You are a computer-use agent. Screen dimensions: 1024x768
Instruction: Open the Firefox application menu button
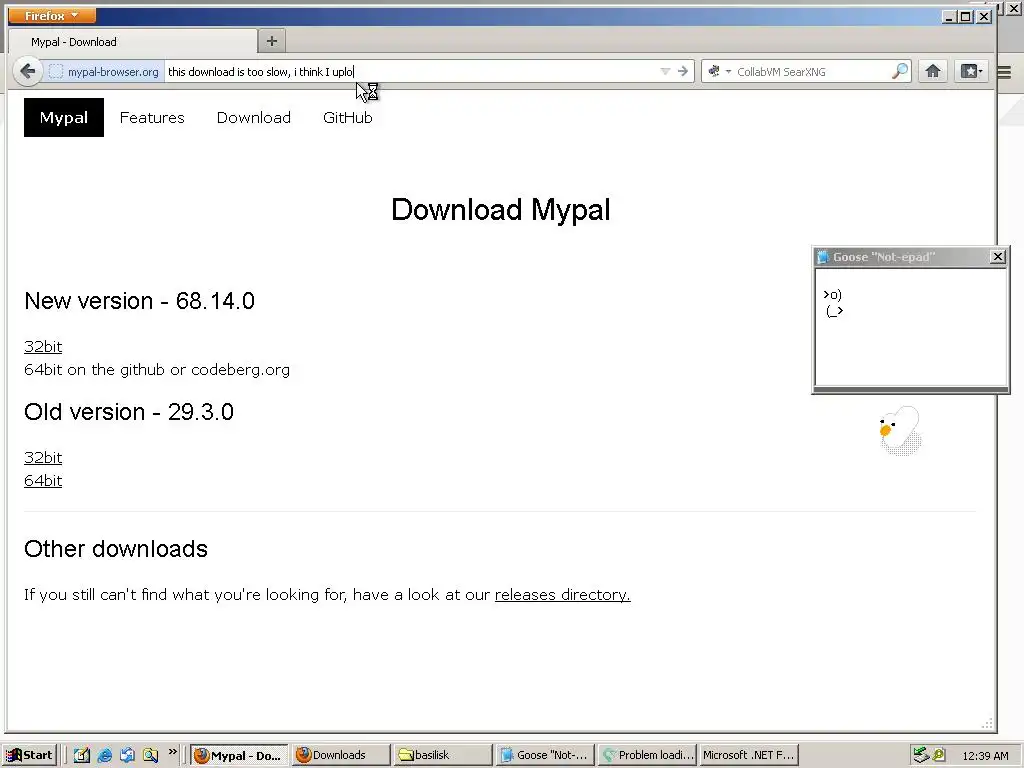pyautogui.click(x=52, y=15)
